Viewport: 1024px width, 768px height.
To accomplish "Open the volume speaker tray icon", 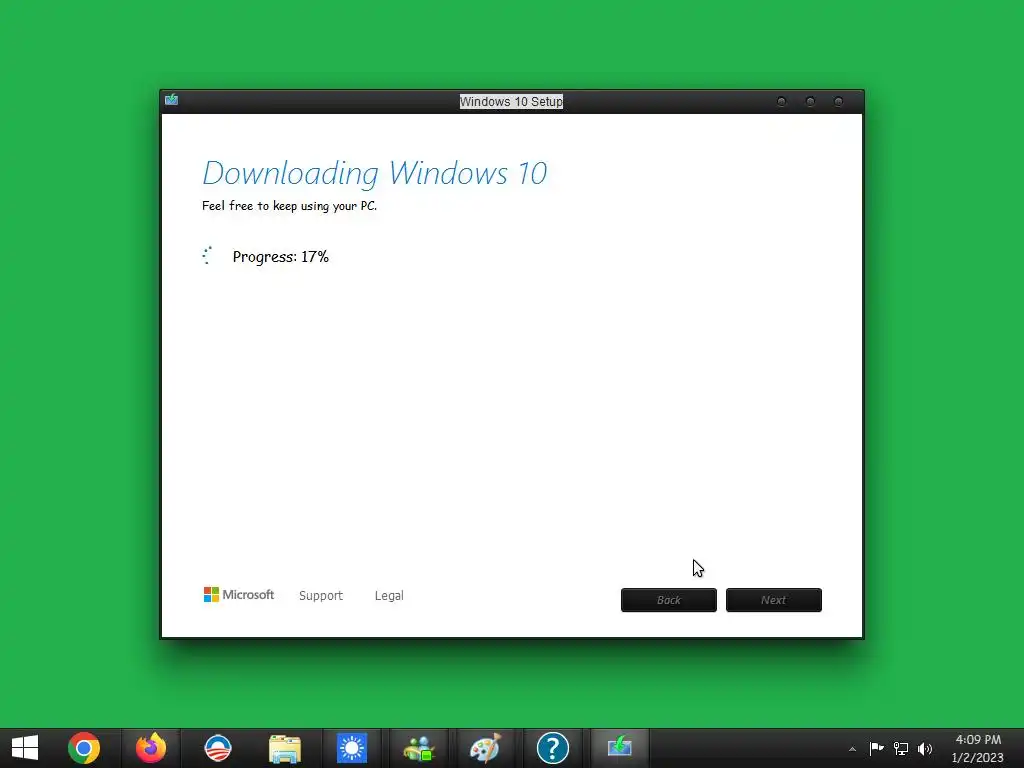I will [x=925, y=748].
